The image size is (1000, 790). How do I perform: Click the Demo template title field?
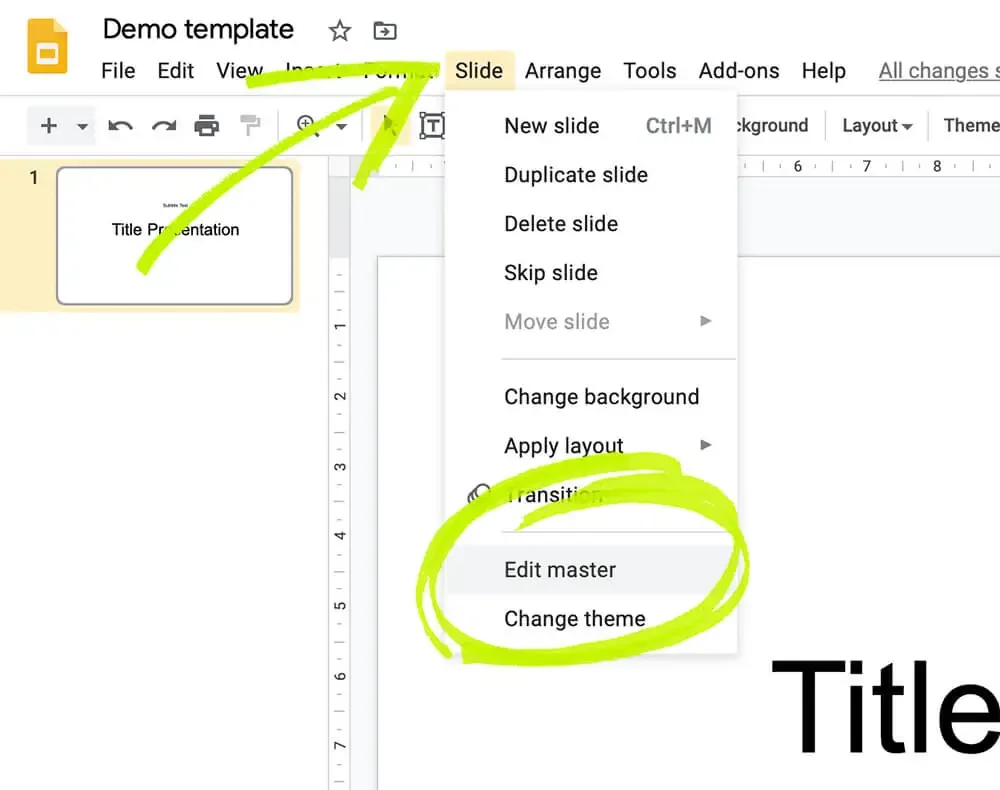coord(198,29)
